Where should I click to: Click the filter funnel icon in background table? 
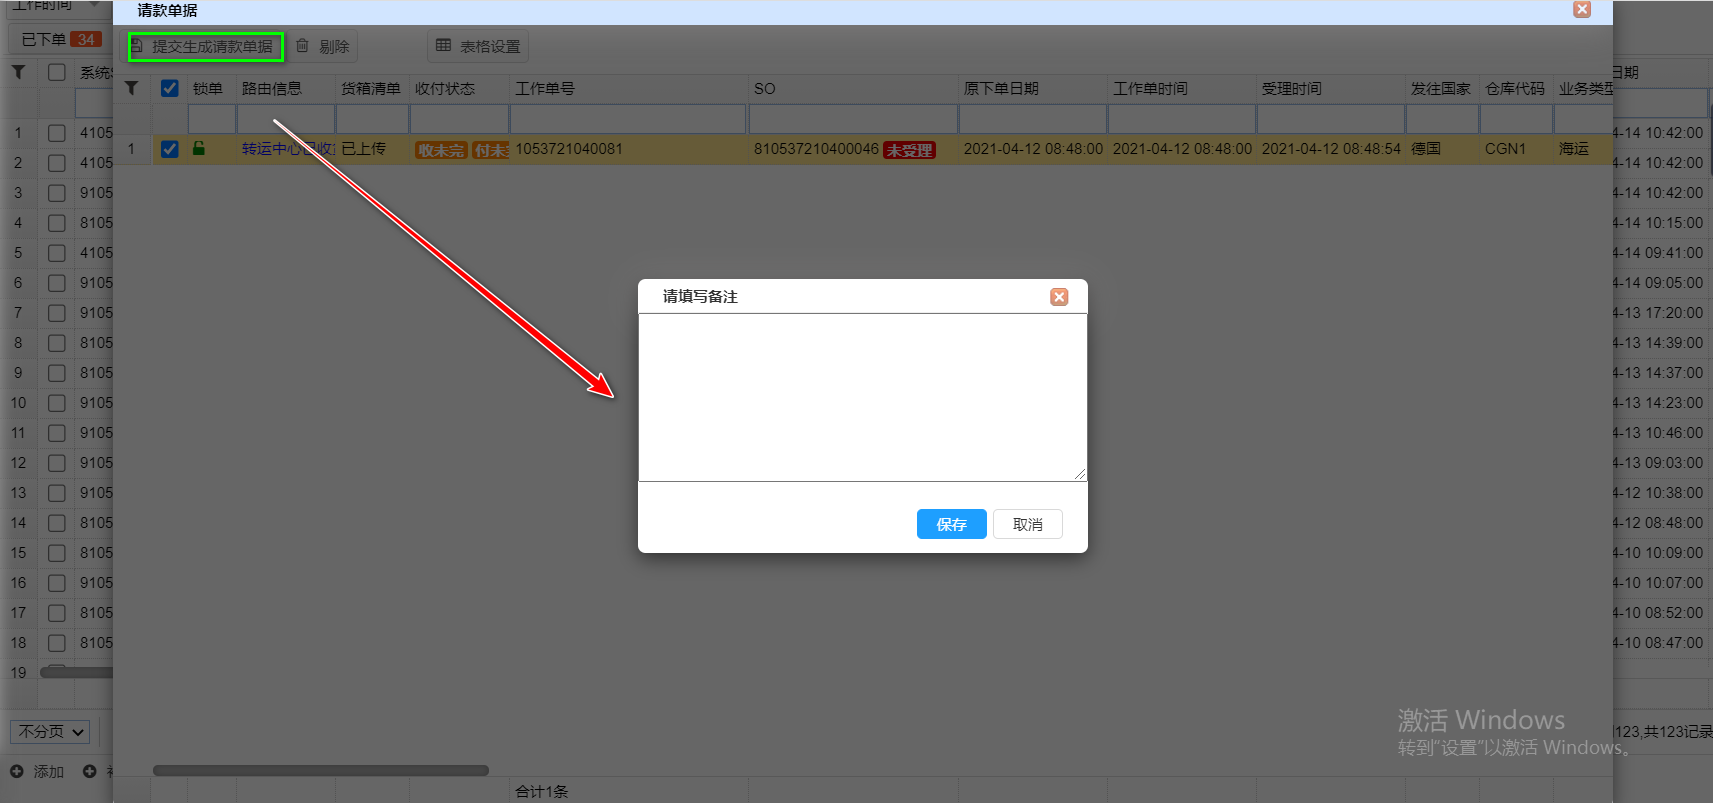click(18, 72)
